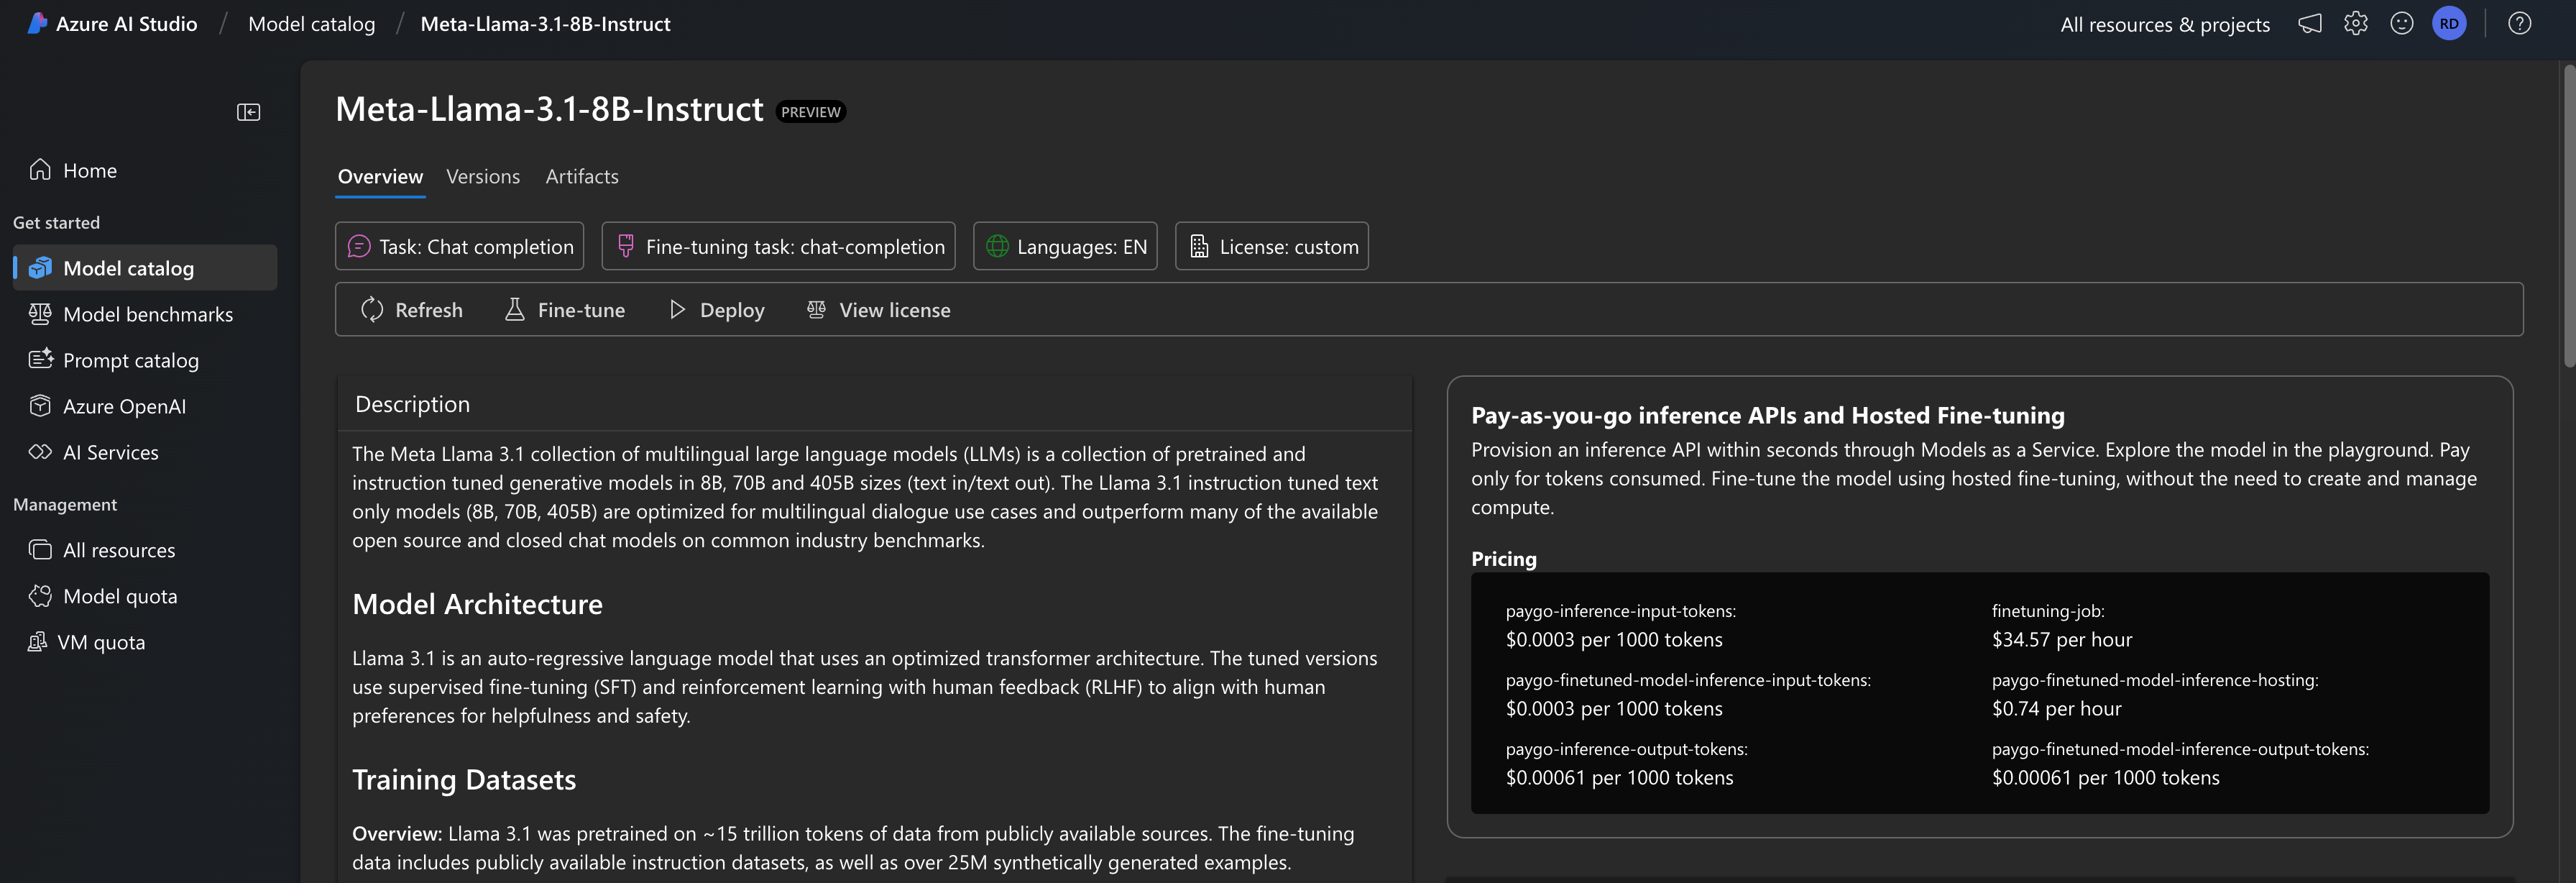Open the help question mark icon
Image resolution: width=2576 pixels, height=883 pixels.
point(2519,24)
